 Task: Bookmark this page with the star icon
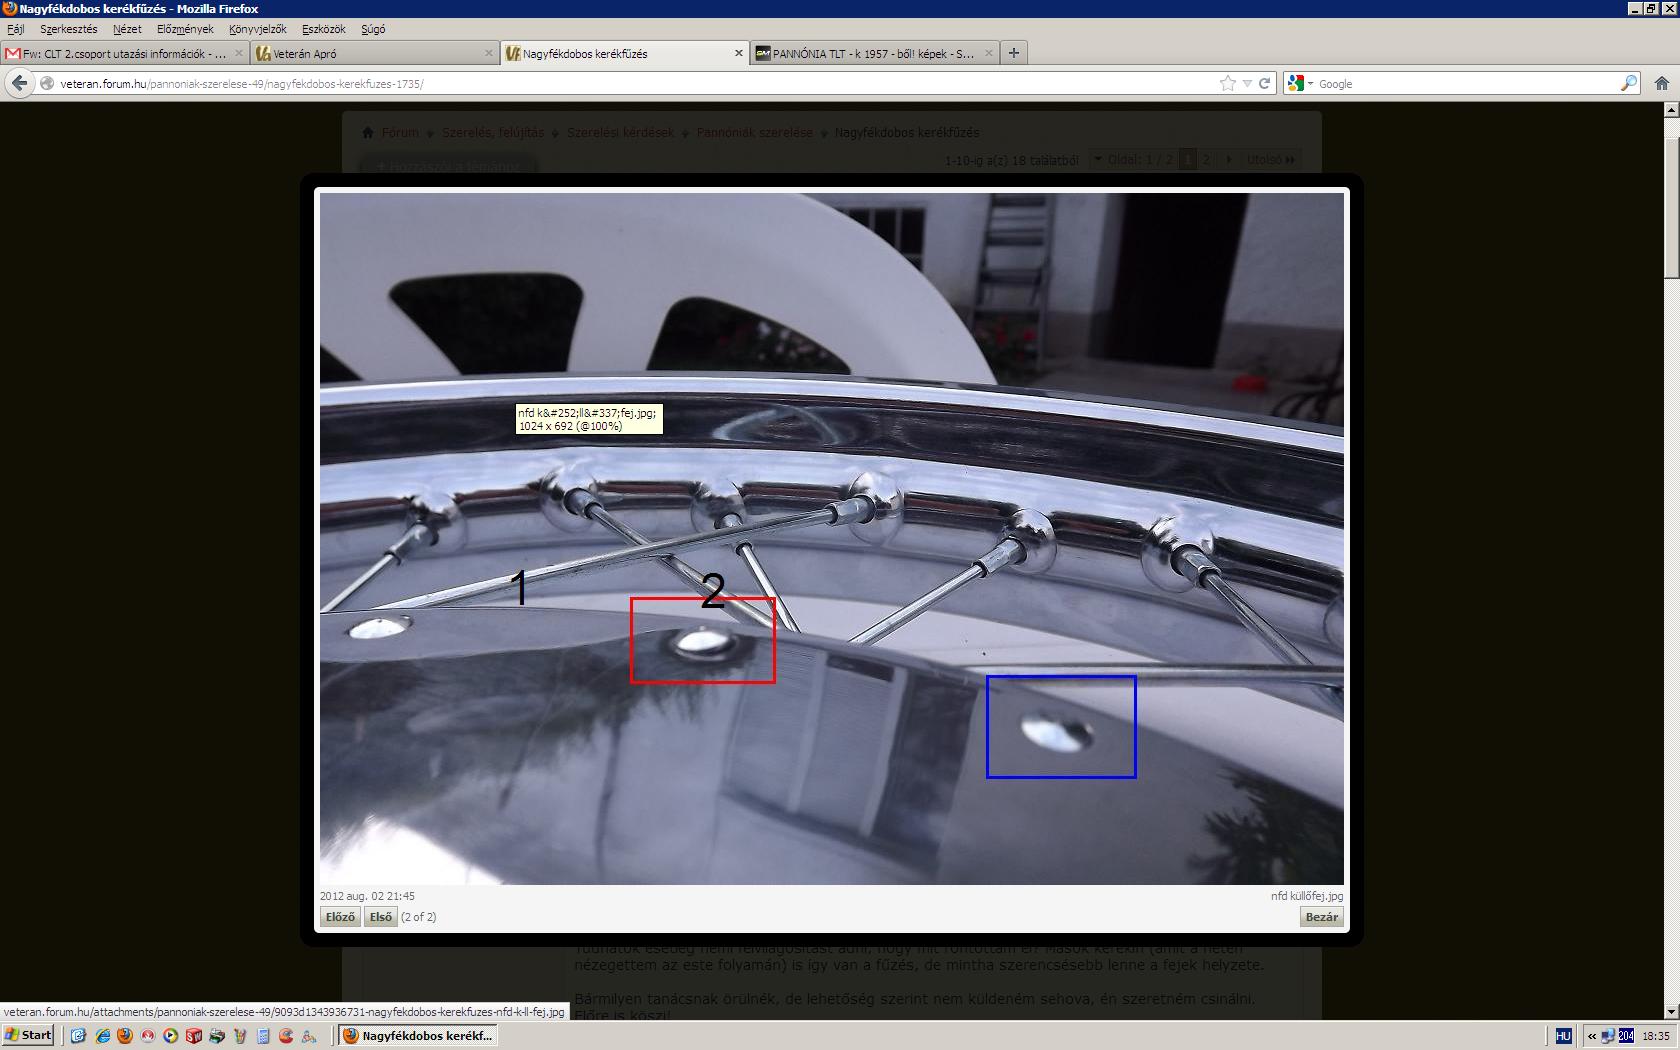pyautogui.click(x=1227, y=84)
